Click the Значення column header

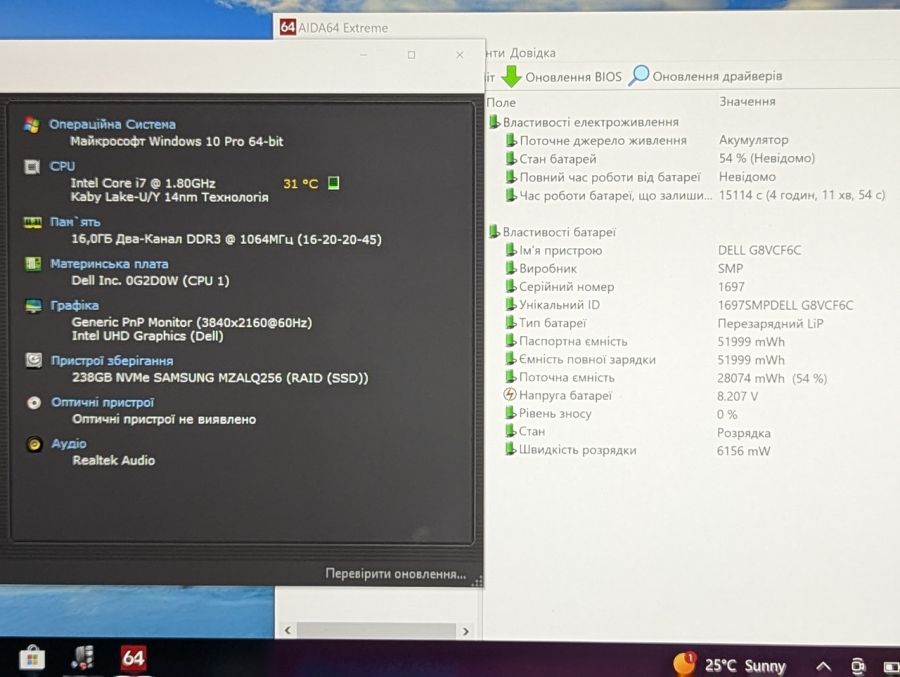click(747, 102)
